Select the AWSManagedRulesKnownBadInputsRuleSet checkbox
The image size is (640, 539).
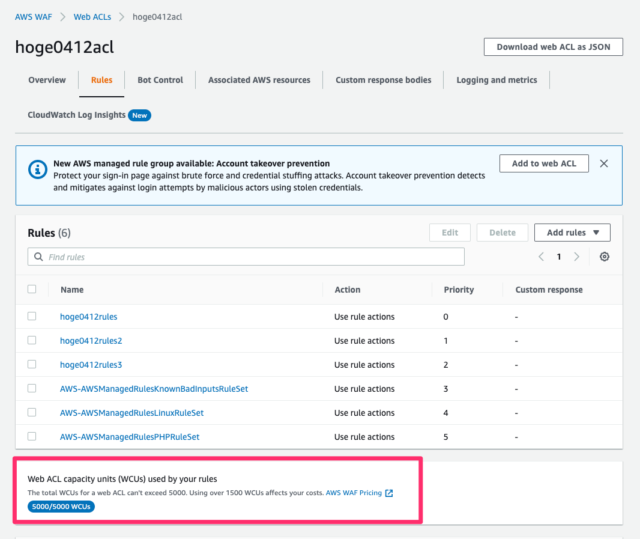[x=32, y=388]
